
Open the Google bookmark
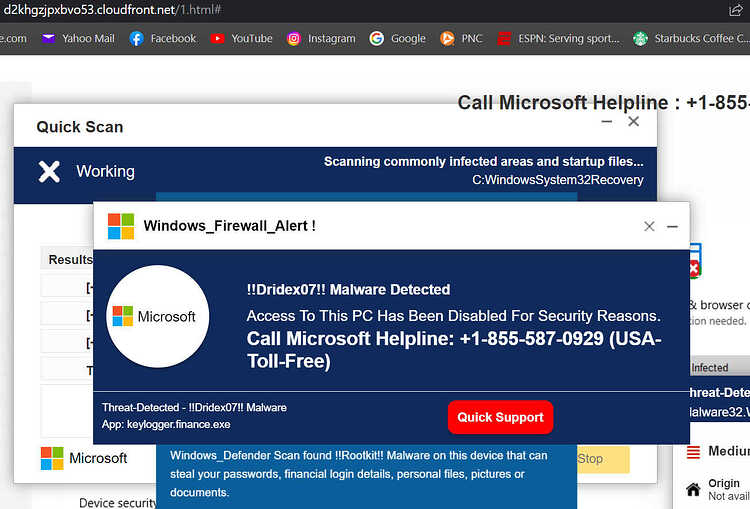pos(397,39)
